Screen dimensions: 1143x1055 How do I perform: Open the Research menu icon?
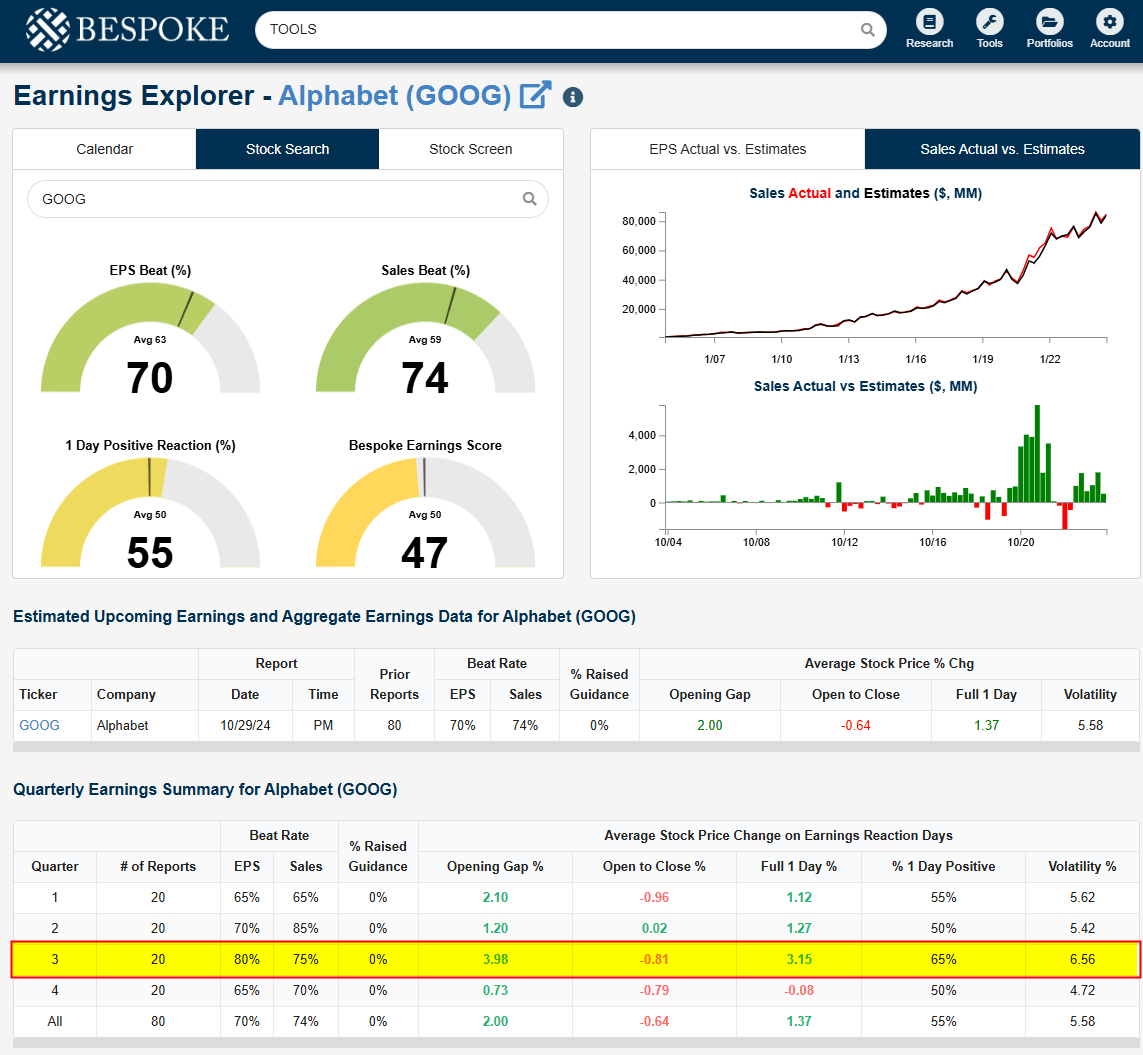pyautogui.click(x=929, y=22)
